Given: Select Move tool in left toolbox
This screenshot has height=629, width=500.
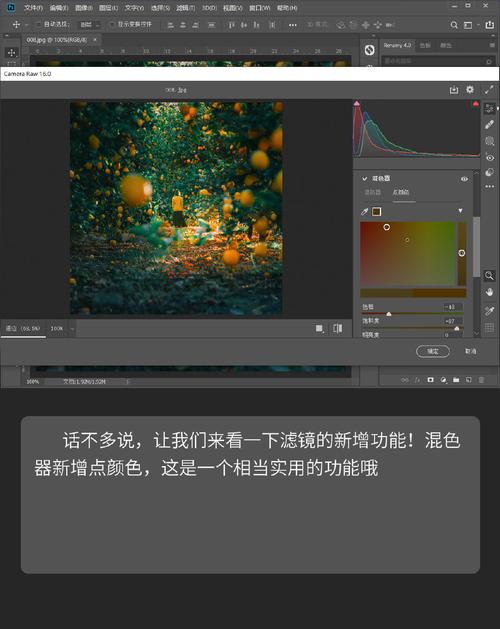Looking at the screenshot, I should (x=11, y=53).
